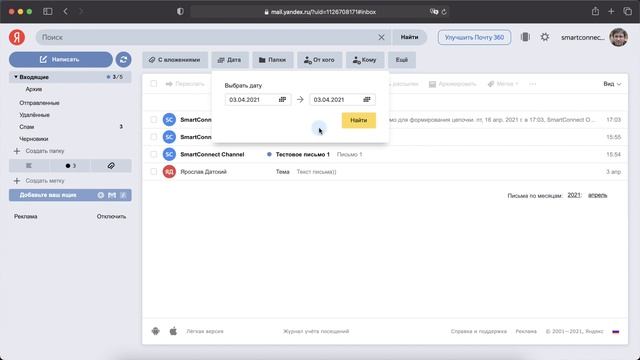Click the Переслать toolbar button
Image resolution: width=640 pixels, height=360 pixels.
[185, 84]
